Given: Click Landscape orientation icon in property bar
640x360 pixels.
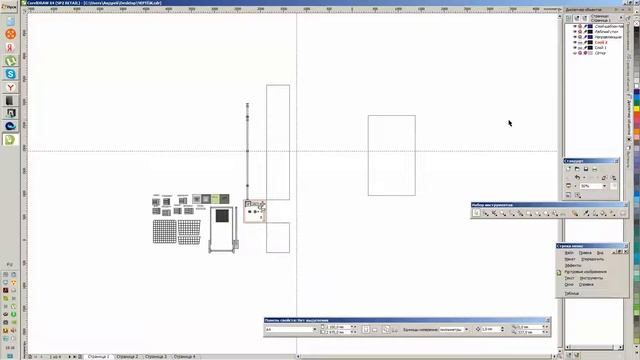Looking at the screenshot, I should 375,329.
